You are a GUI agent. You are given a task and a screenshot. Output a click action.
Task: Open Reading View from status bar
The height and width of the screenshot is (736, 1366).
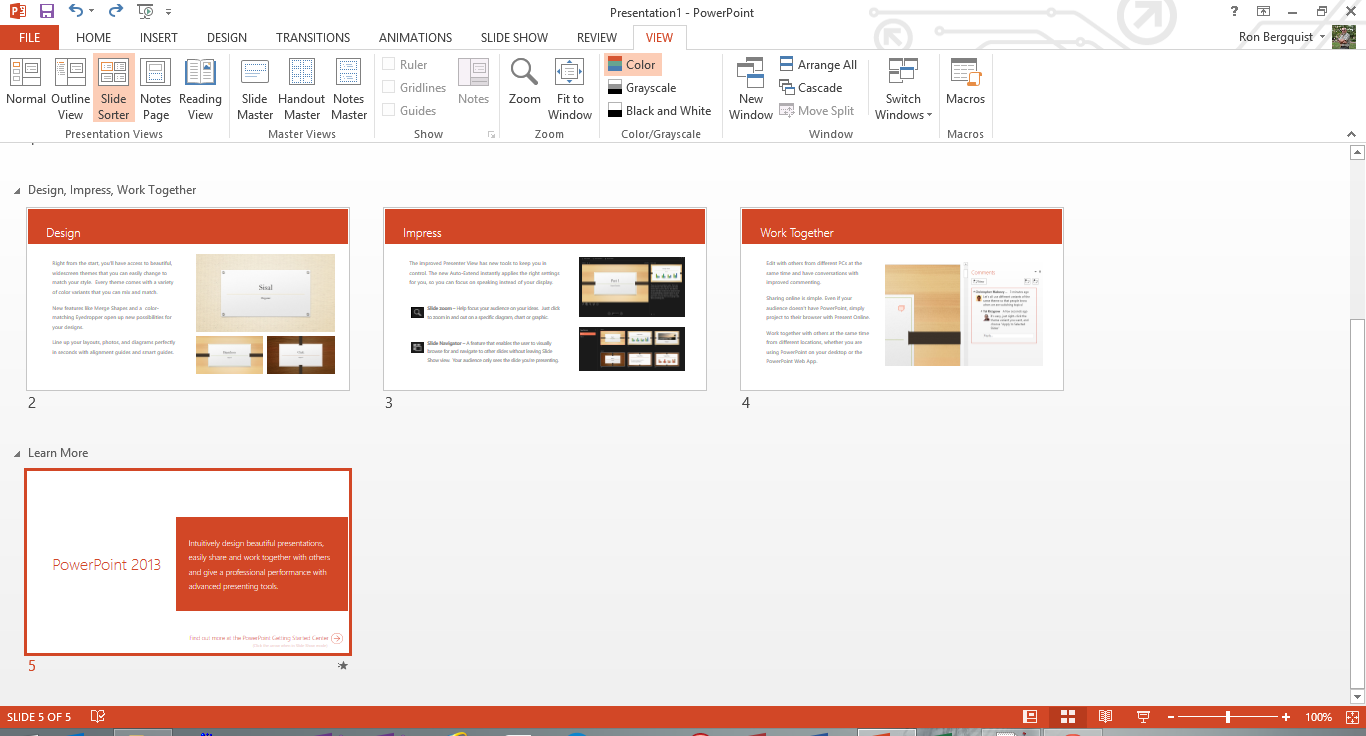point(1105,717)
